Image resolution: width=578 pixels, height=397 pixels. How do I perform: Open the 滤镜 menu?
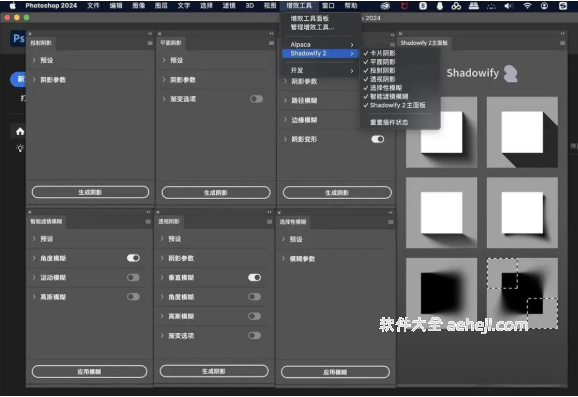click(229, 6)
